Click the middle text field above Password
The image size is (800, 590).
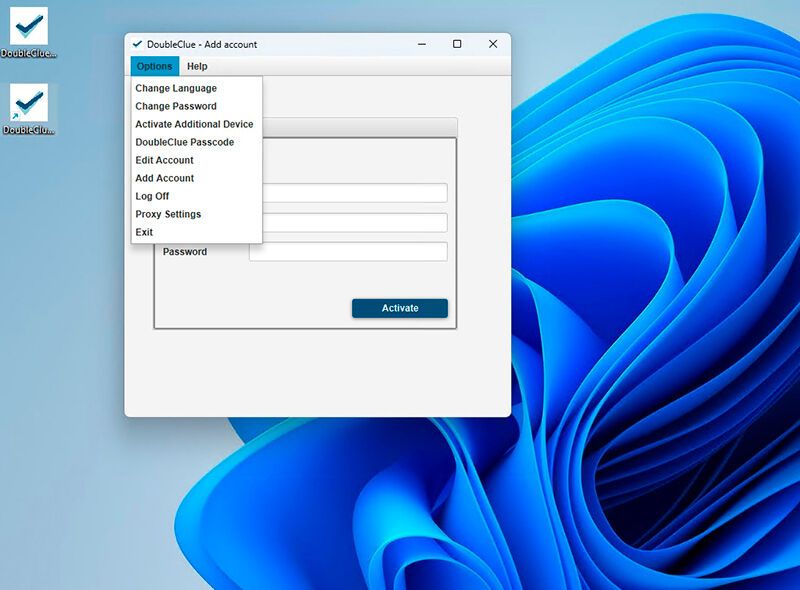[355, 223]
